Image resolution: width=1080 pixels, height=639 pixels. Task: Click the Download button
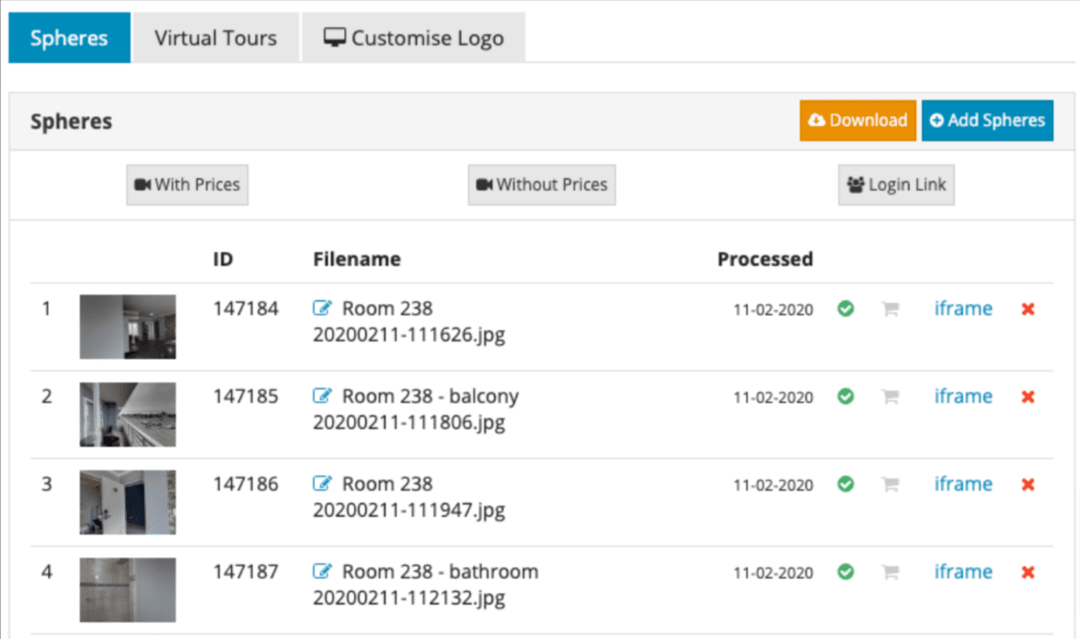(857, 120)
